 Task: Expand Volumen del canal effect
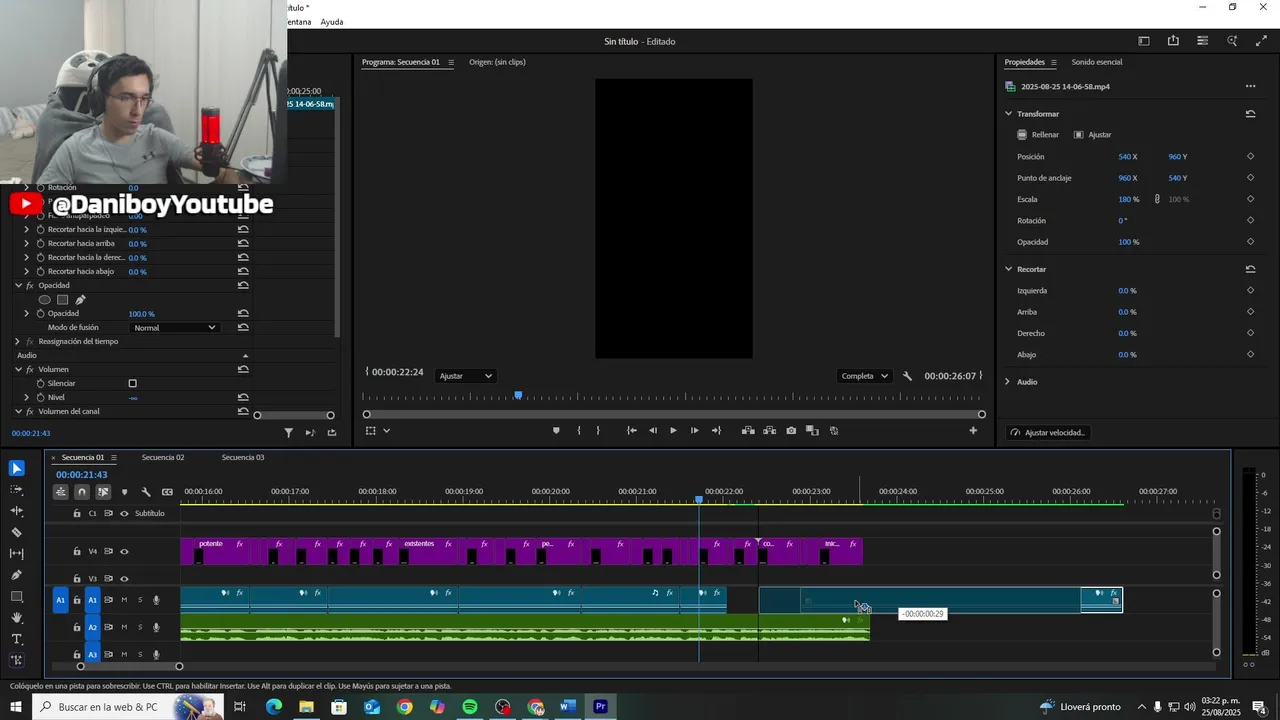click(17, 412)
